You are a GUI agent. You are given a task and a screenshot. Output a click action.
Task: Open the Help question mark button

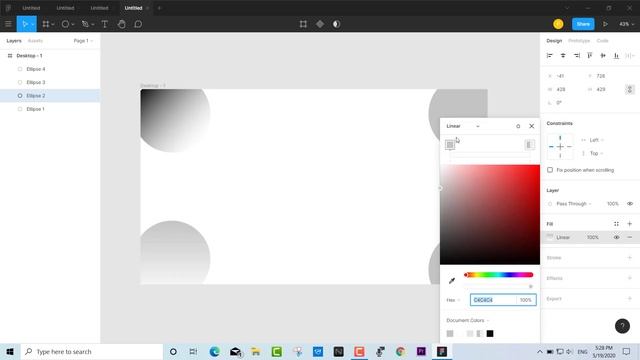point(622,326)
